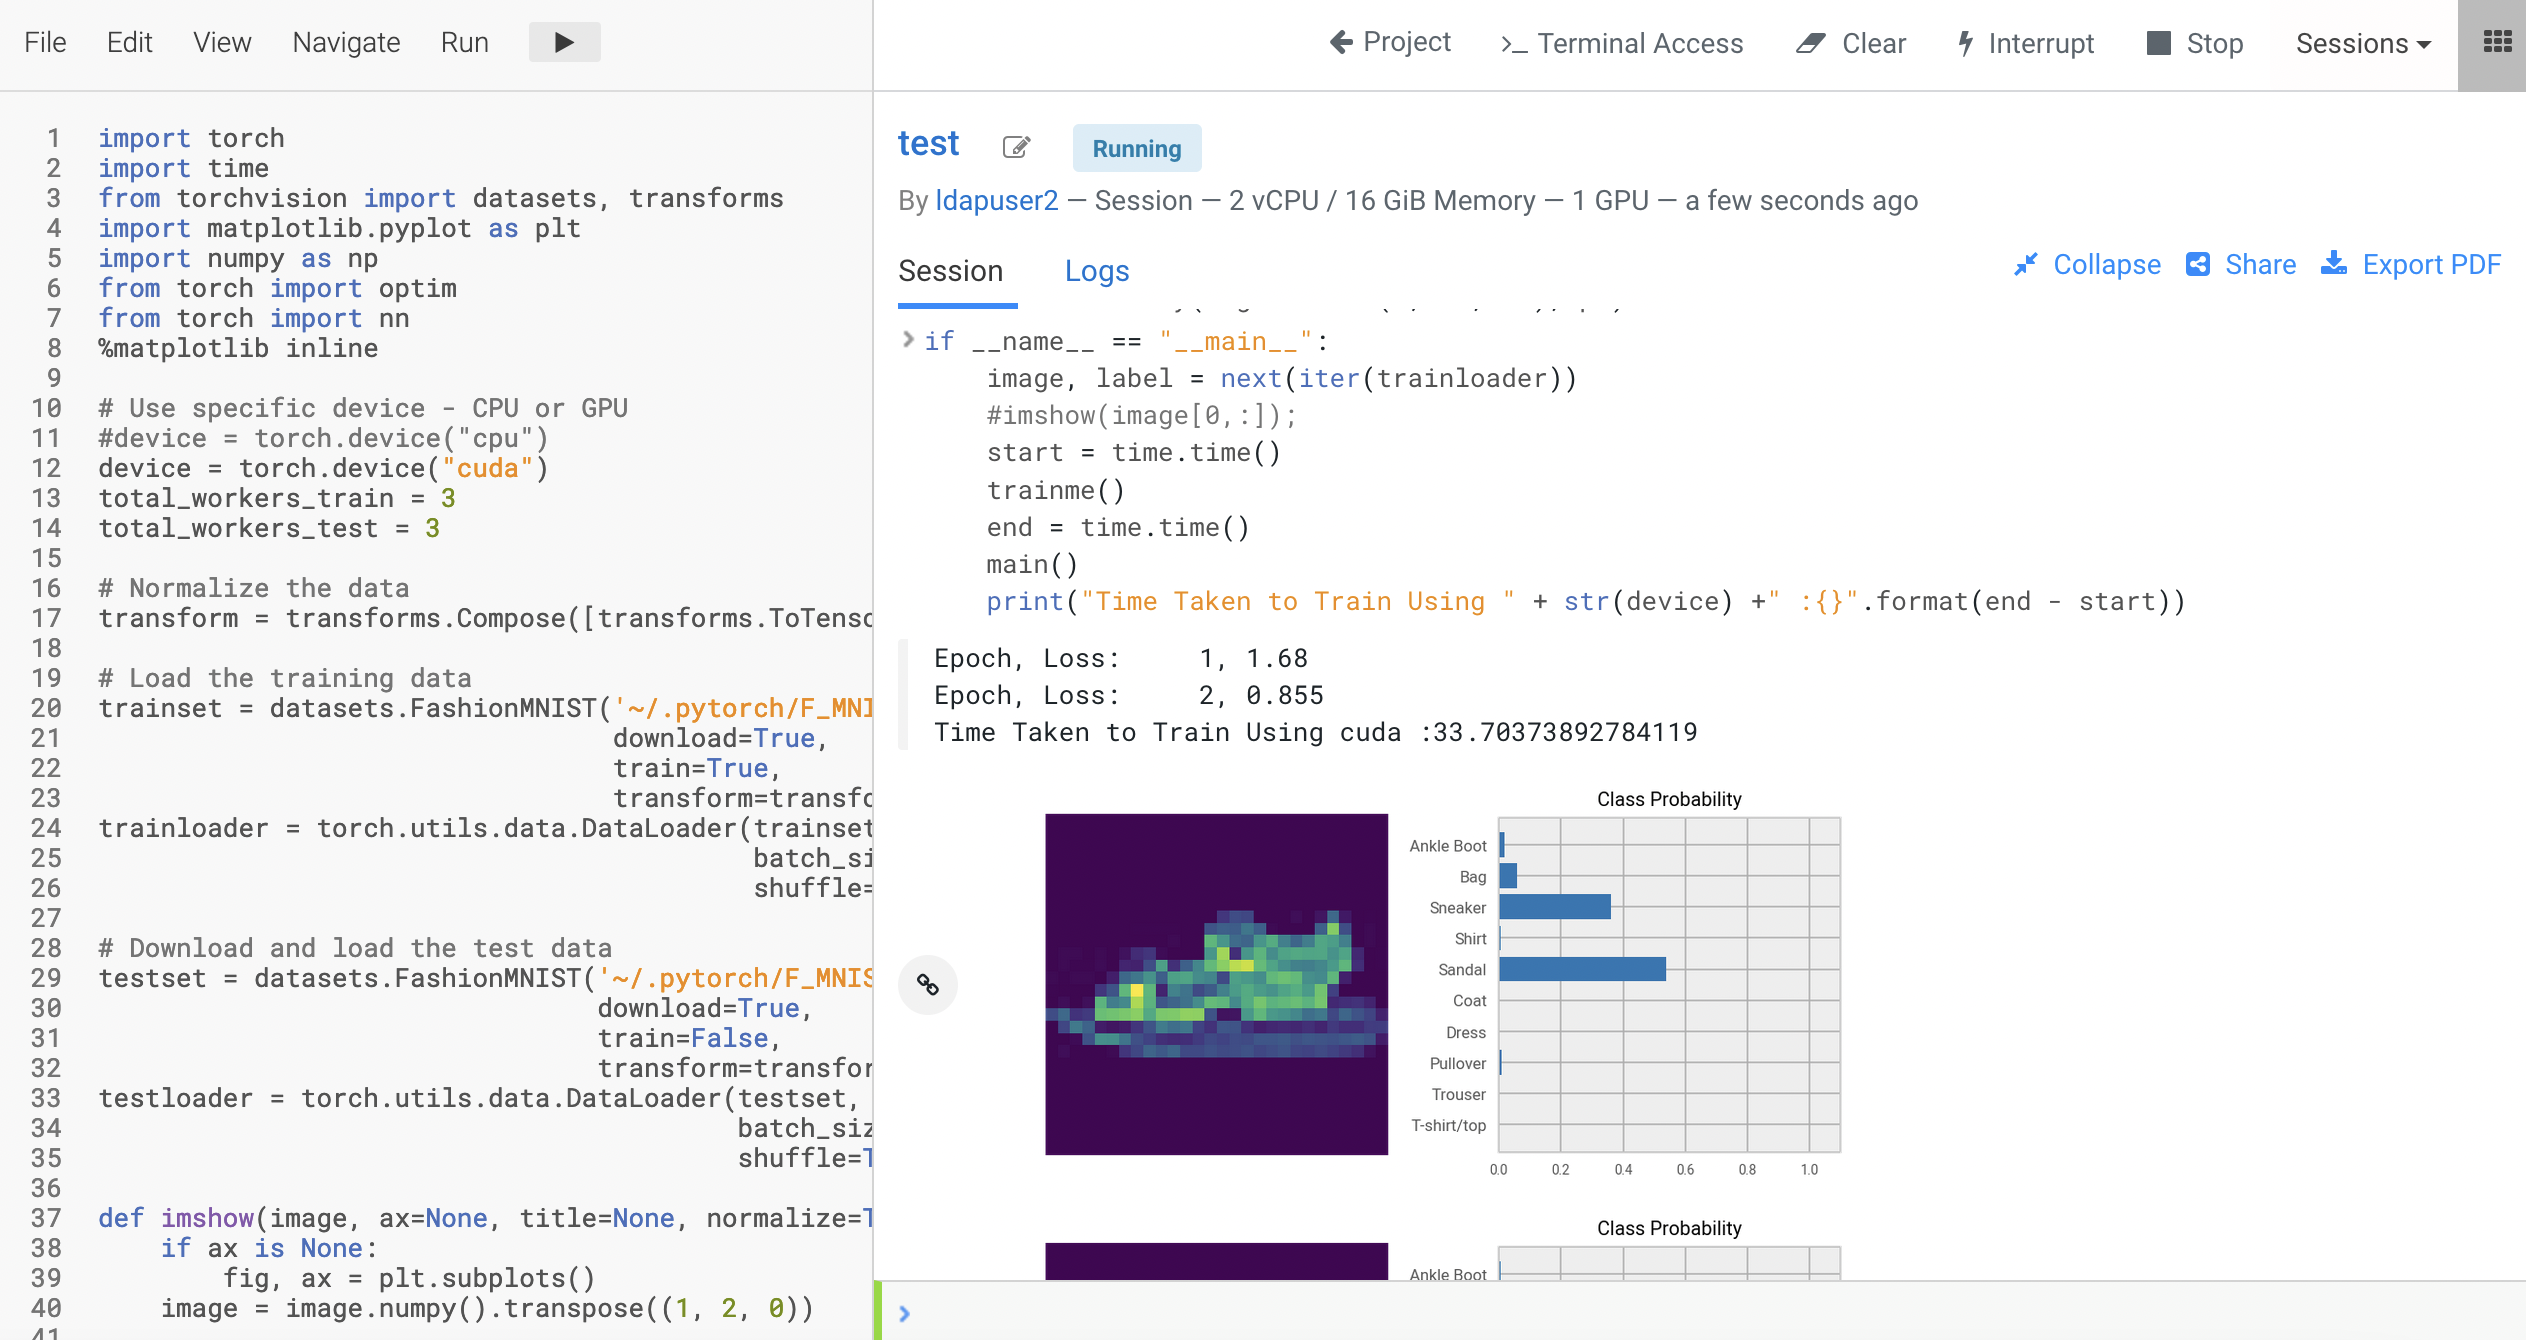Collapse the code block using its chevron
The width and height of the screenshot is (2526, 1340).
(x=907, y=340)
